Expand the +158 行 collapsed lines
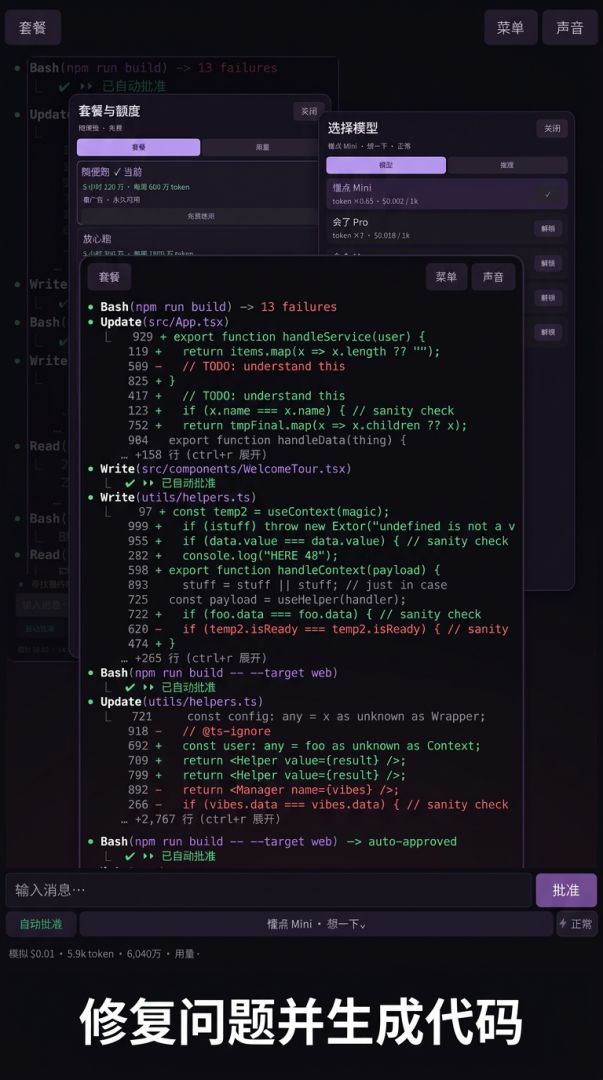 (x=193, y=455)
